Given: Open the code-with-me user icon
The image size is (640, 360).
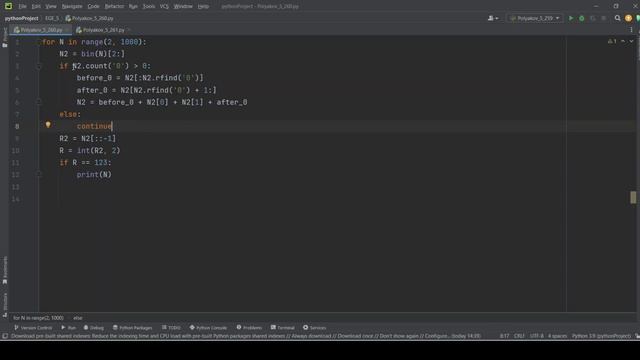Looking at the screenshot, I should click(493, 18).
